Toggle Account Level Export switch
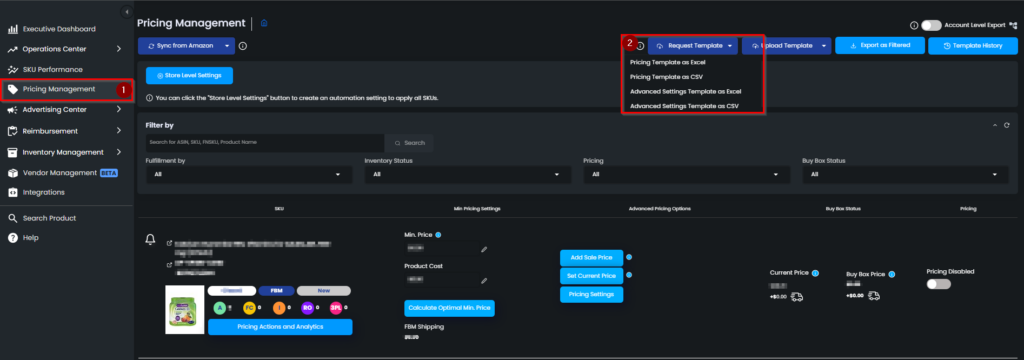1024x360 pixels. [x=931, y=25]
